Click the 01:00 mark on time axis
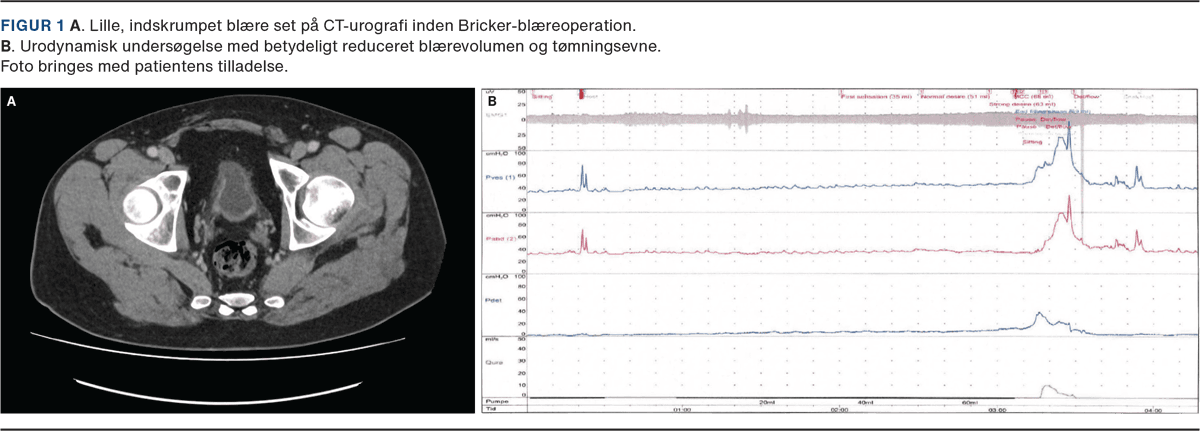Viewport: 1200px width, 431px height. pyautogui.click(x=683, y=409)
